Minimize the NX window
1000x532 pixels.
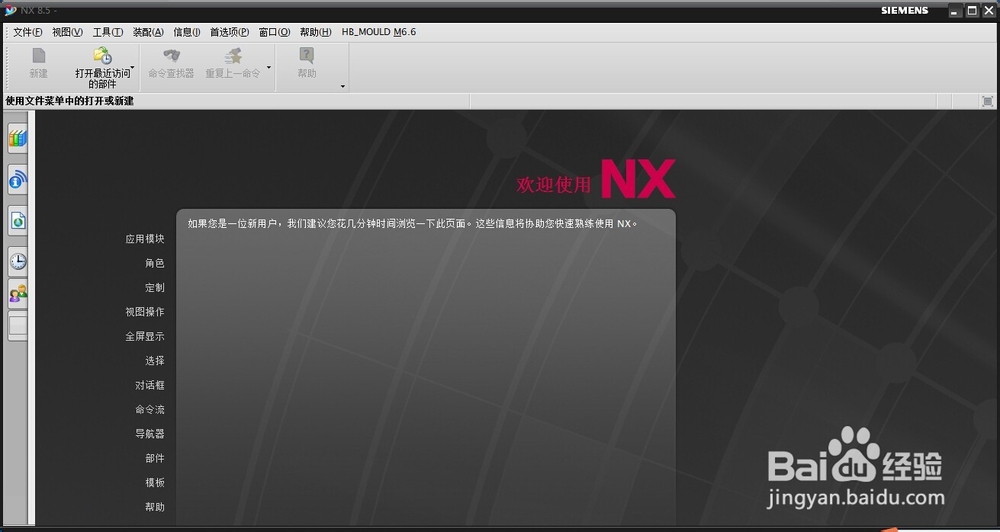tap(955, 11)
